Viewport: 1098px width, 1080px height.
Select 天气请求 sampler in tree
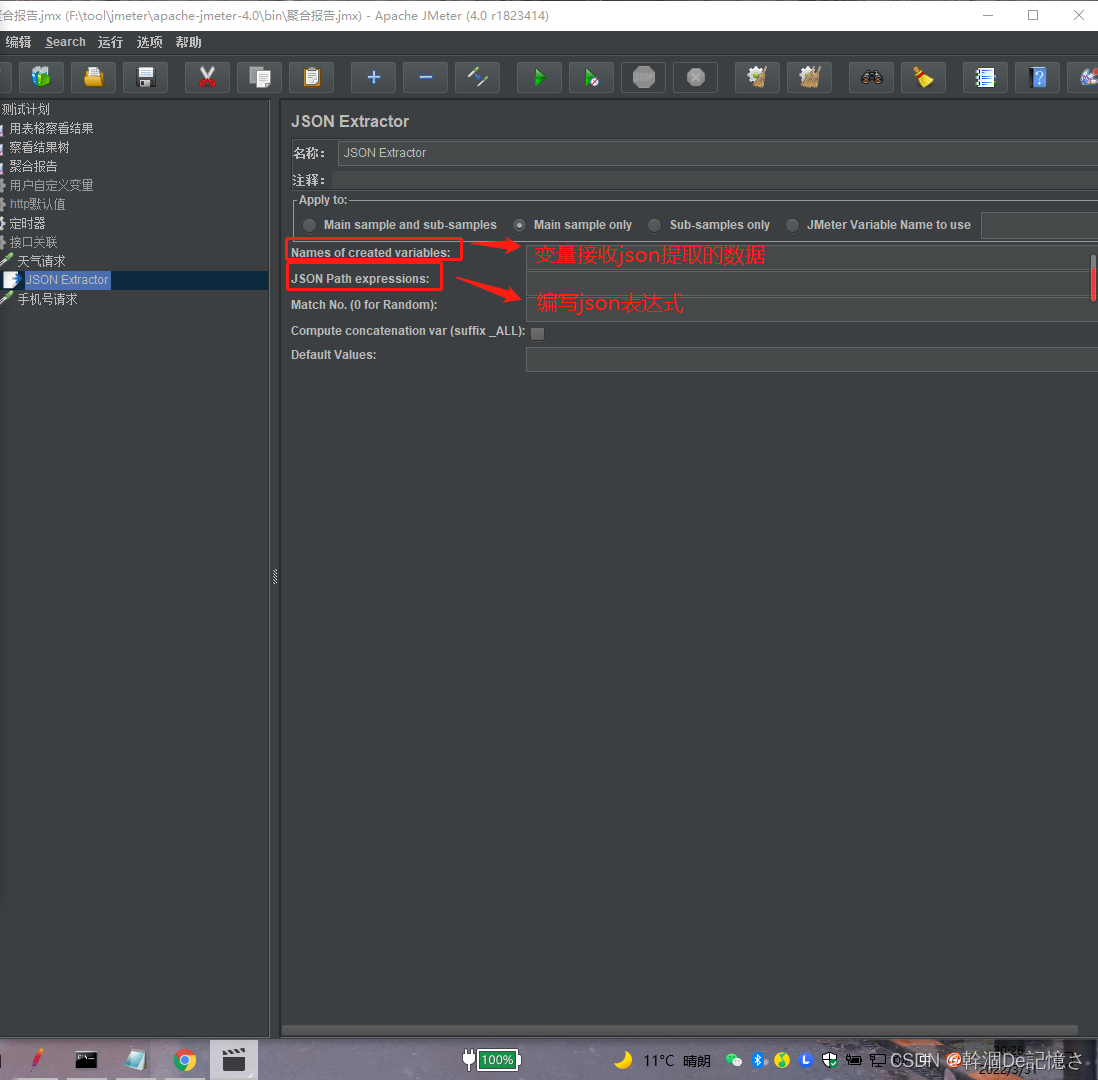click(x=41, y=261)
